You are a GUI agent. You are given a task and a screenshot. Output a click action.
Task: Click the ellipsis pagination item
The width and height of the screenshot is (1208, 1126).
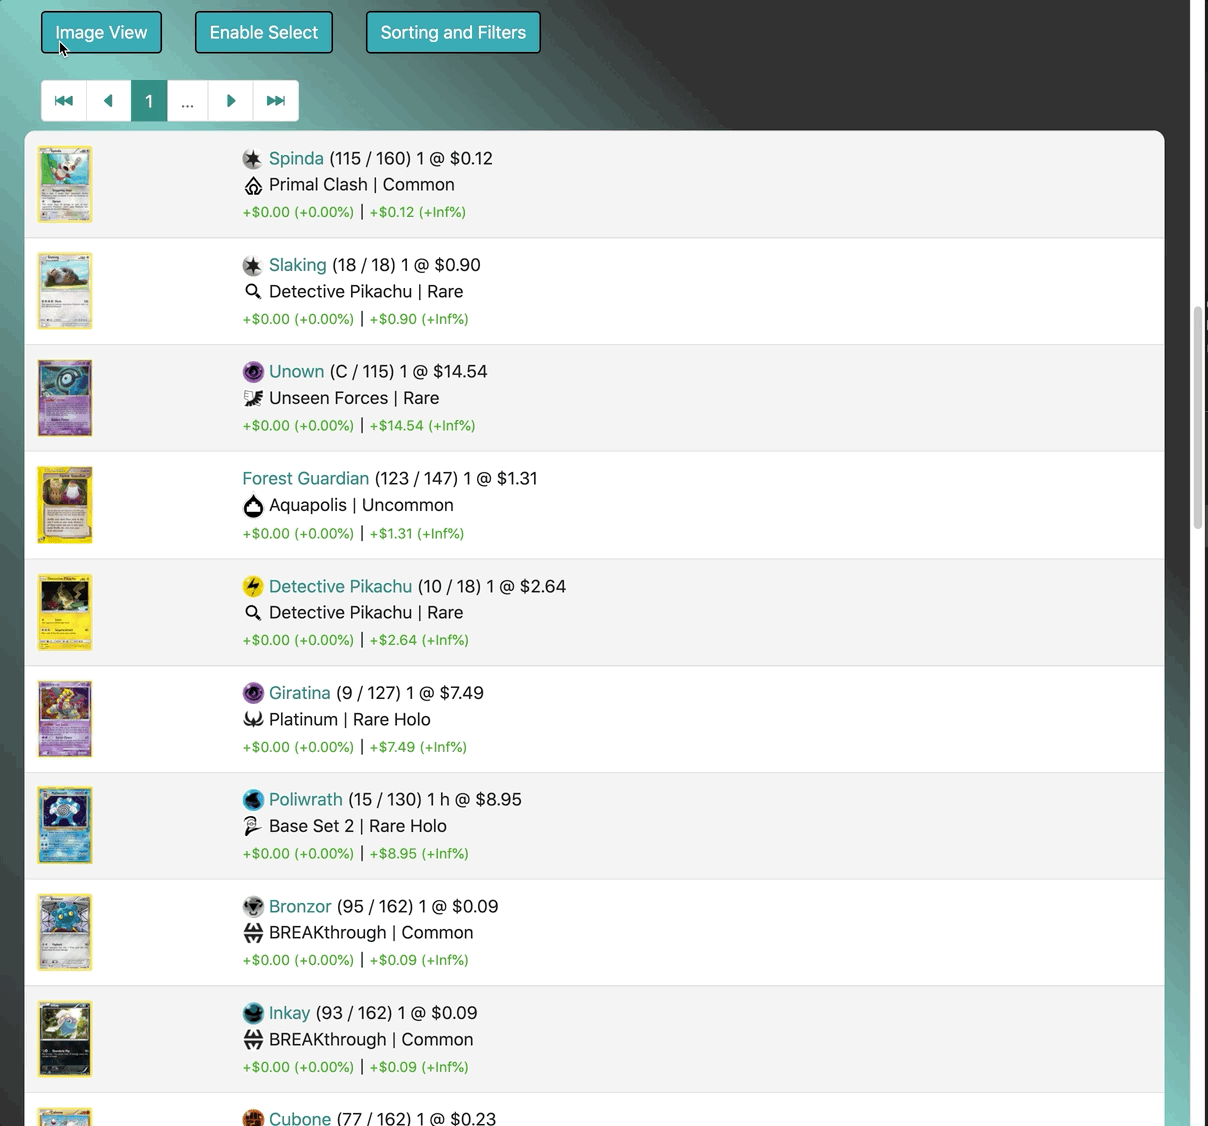pyautogui.click(x=187, y=101)
